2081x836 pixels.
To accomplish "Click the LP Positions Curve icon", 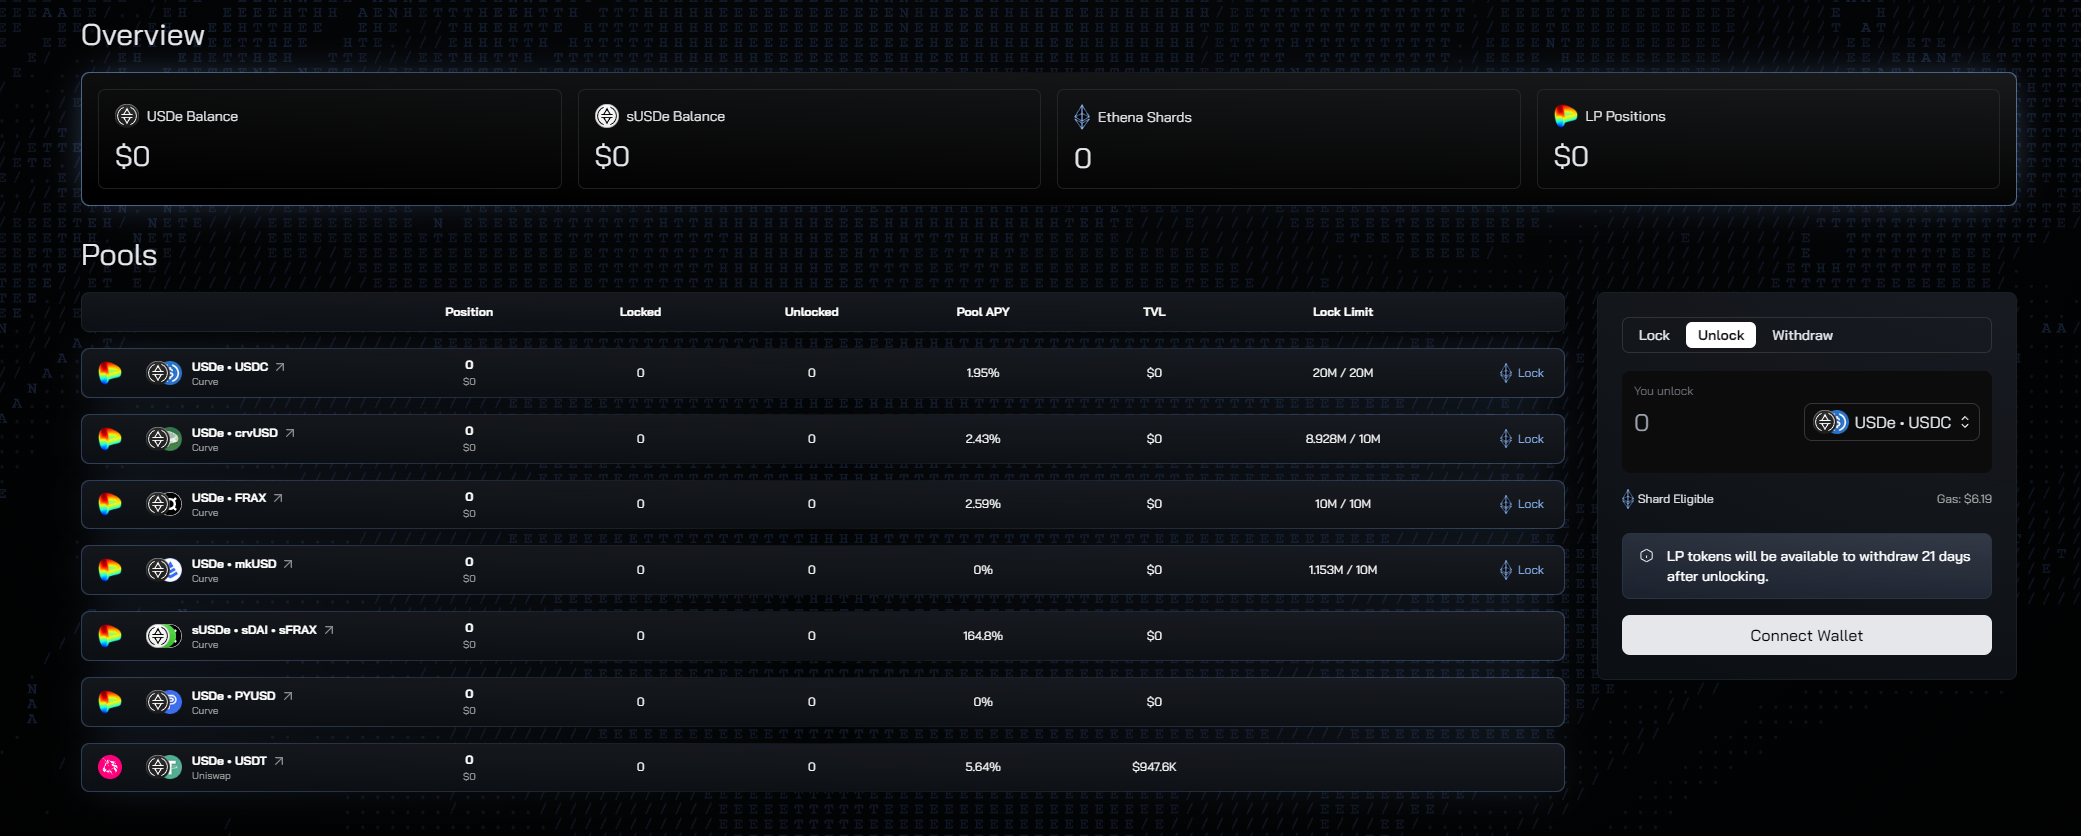I will coord(1566,116).
